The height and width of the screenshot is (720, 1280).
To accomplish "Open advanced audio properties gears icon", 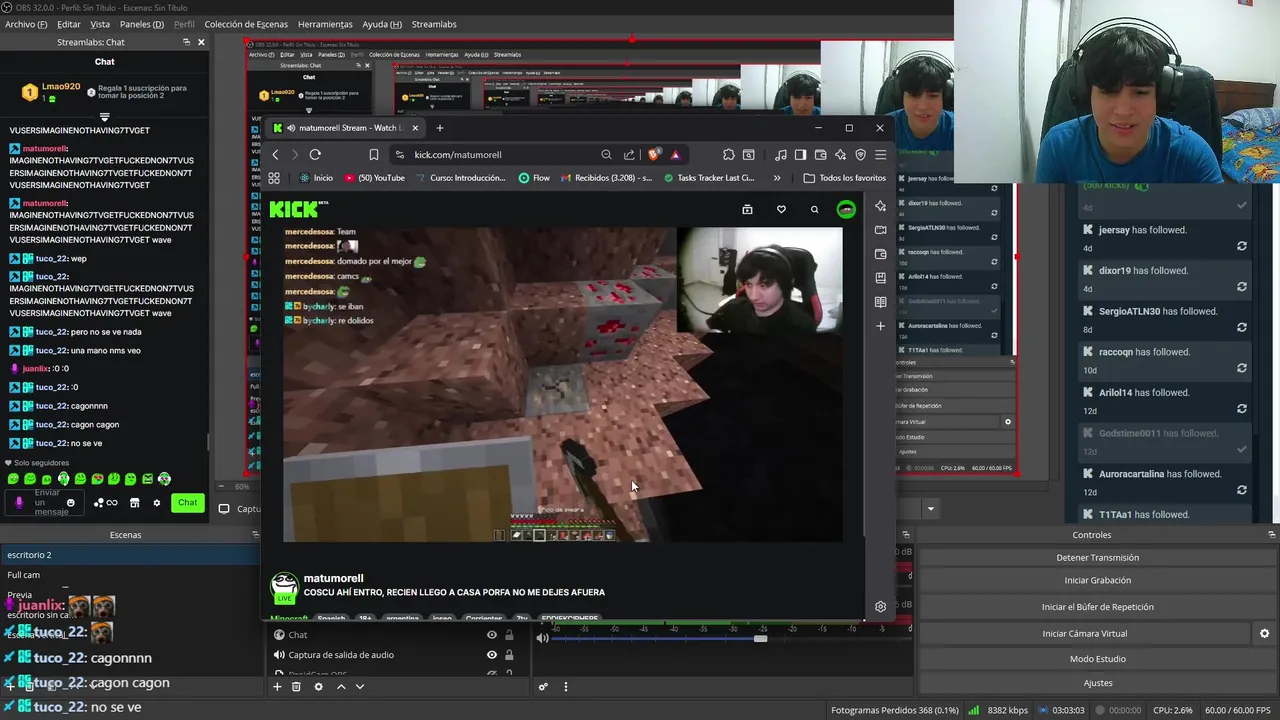I will point(543,687).
